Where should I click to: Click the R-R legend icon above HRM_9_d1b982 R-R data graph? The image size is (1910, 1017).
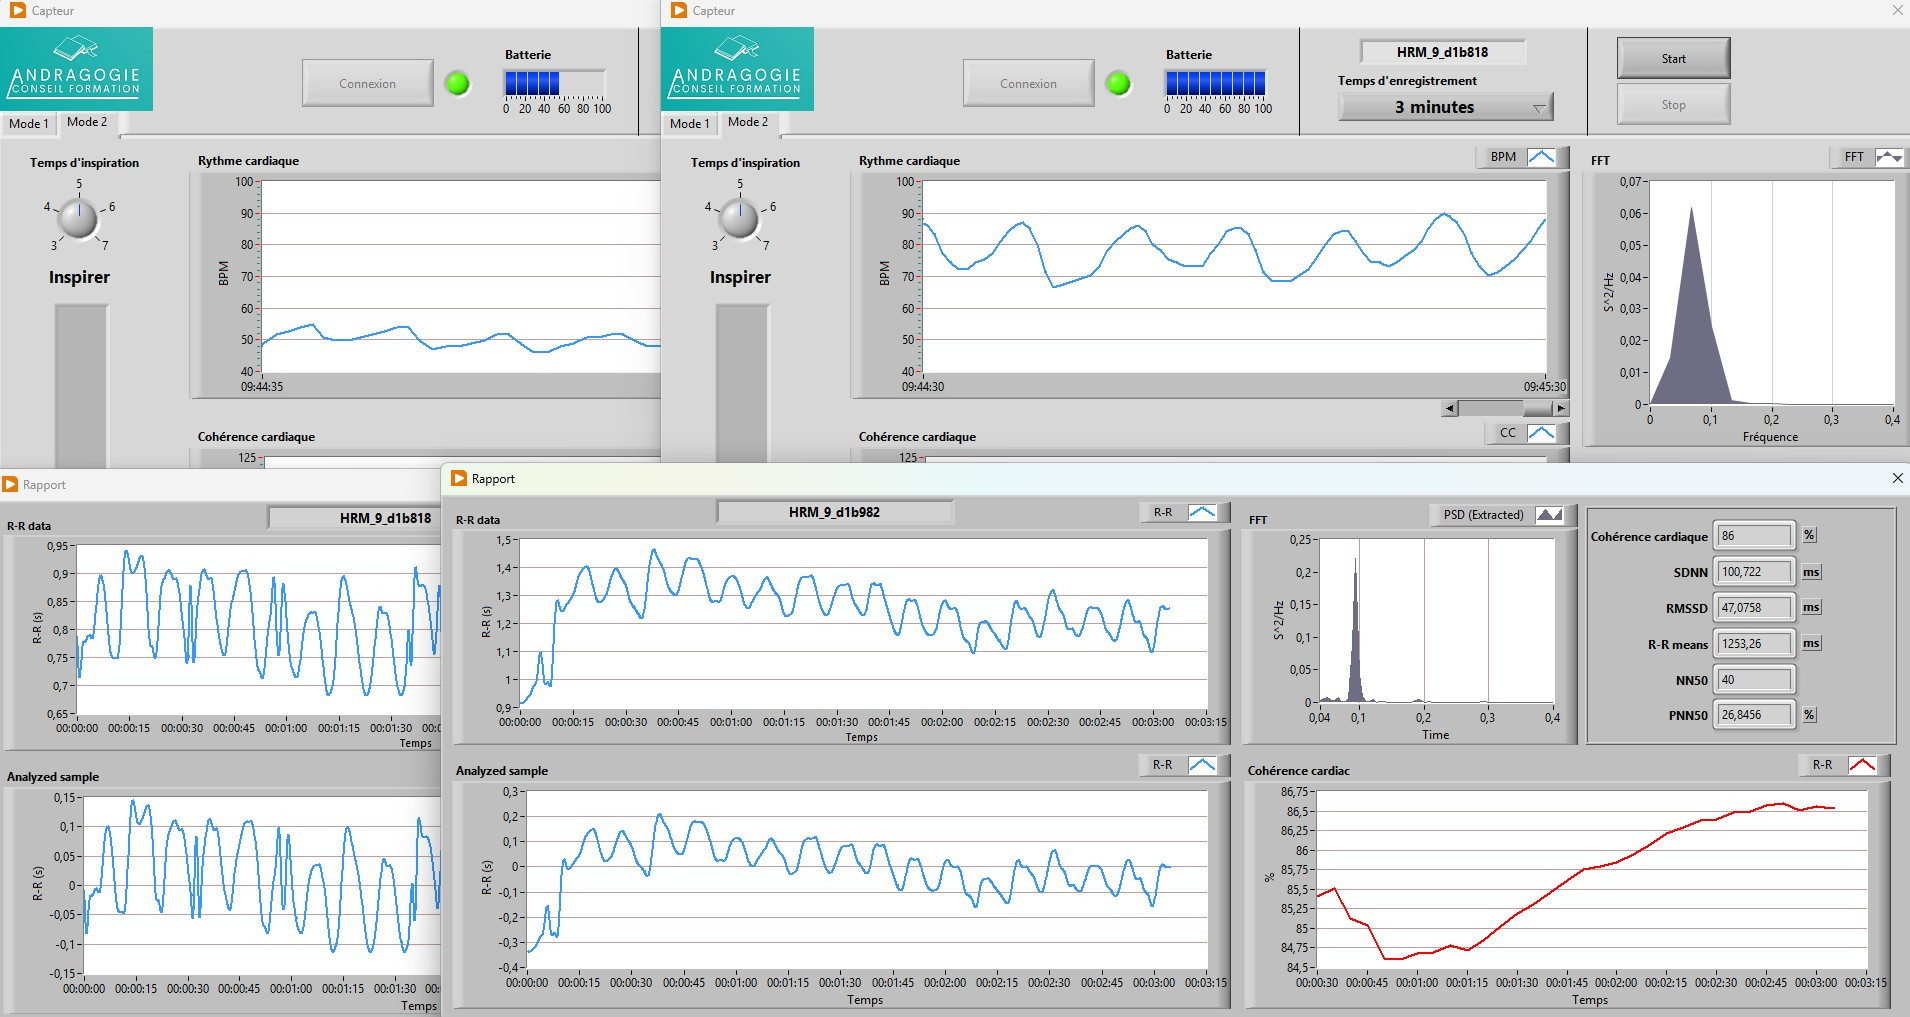(1201, 512)
